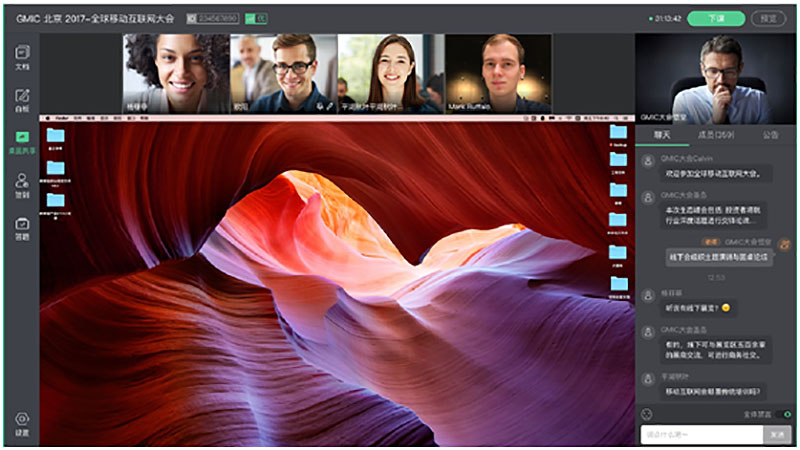Click the Apple logo in shared desktop menu bar
The image size is (800, 450).
[x=47, y=118]
